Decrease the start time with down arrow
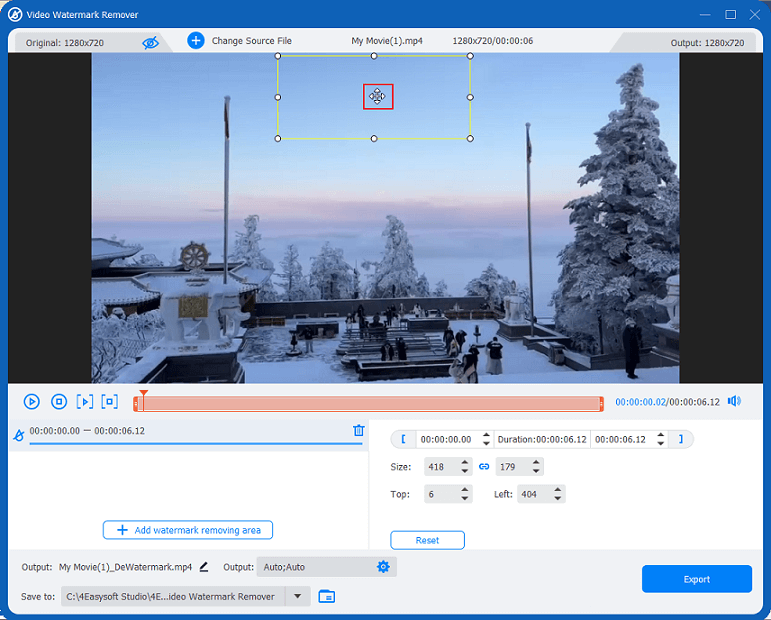The image size is (771, 620). [x=486, y=443]
